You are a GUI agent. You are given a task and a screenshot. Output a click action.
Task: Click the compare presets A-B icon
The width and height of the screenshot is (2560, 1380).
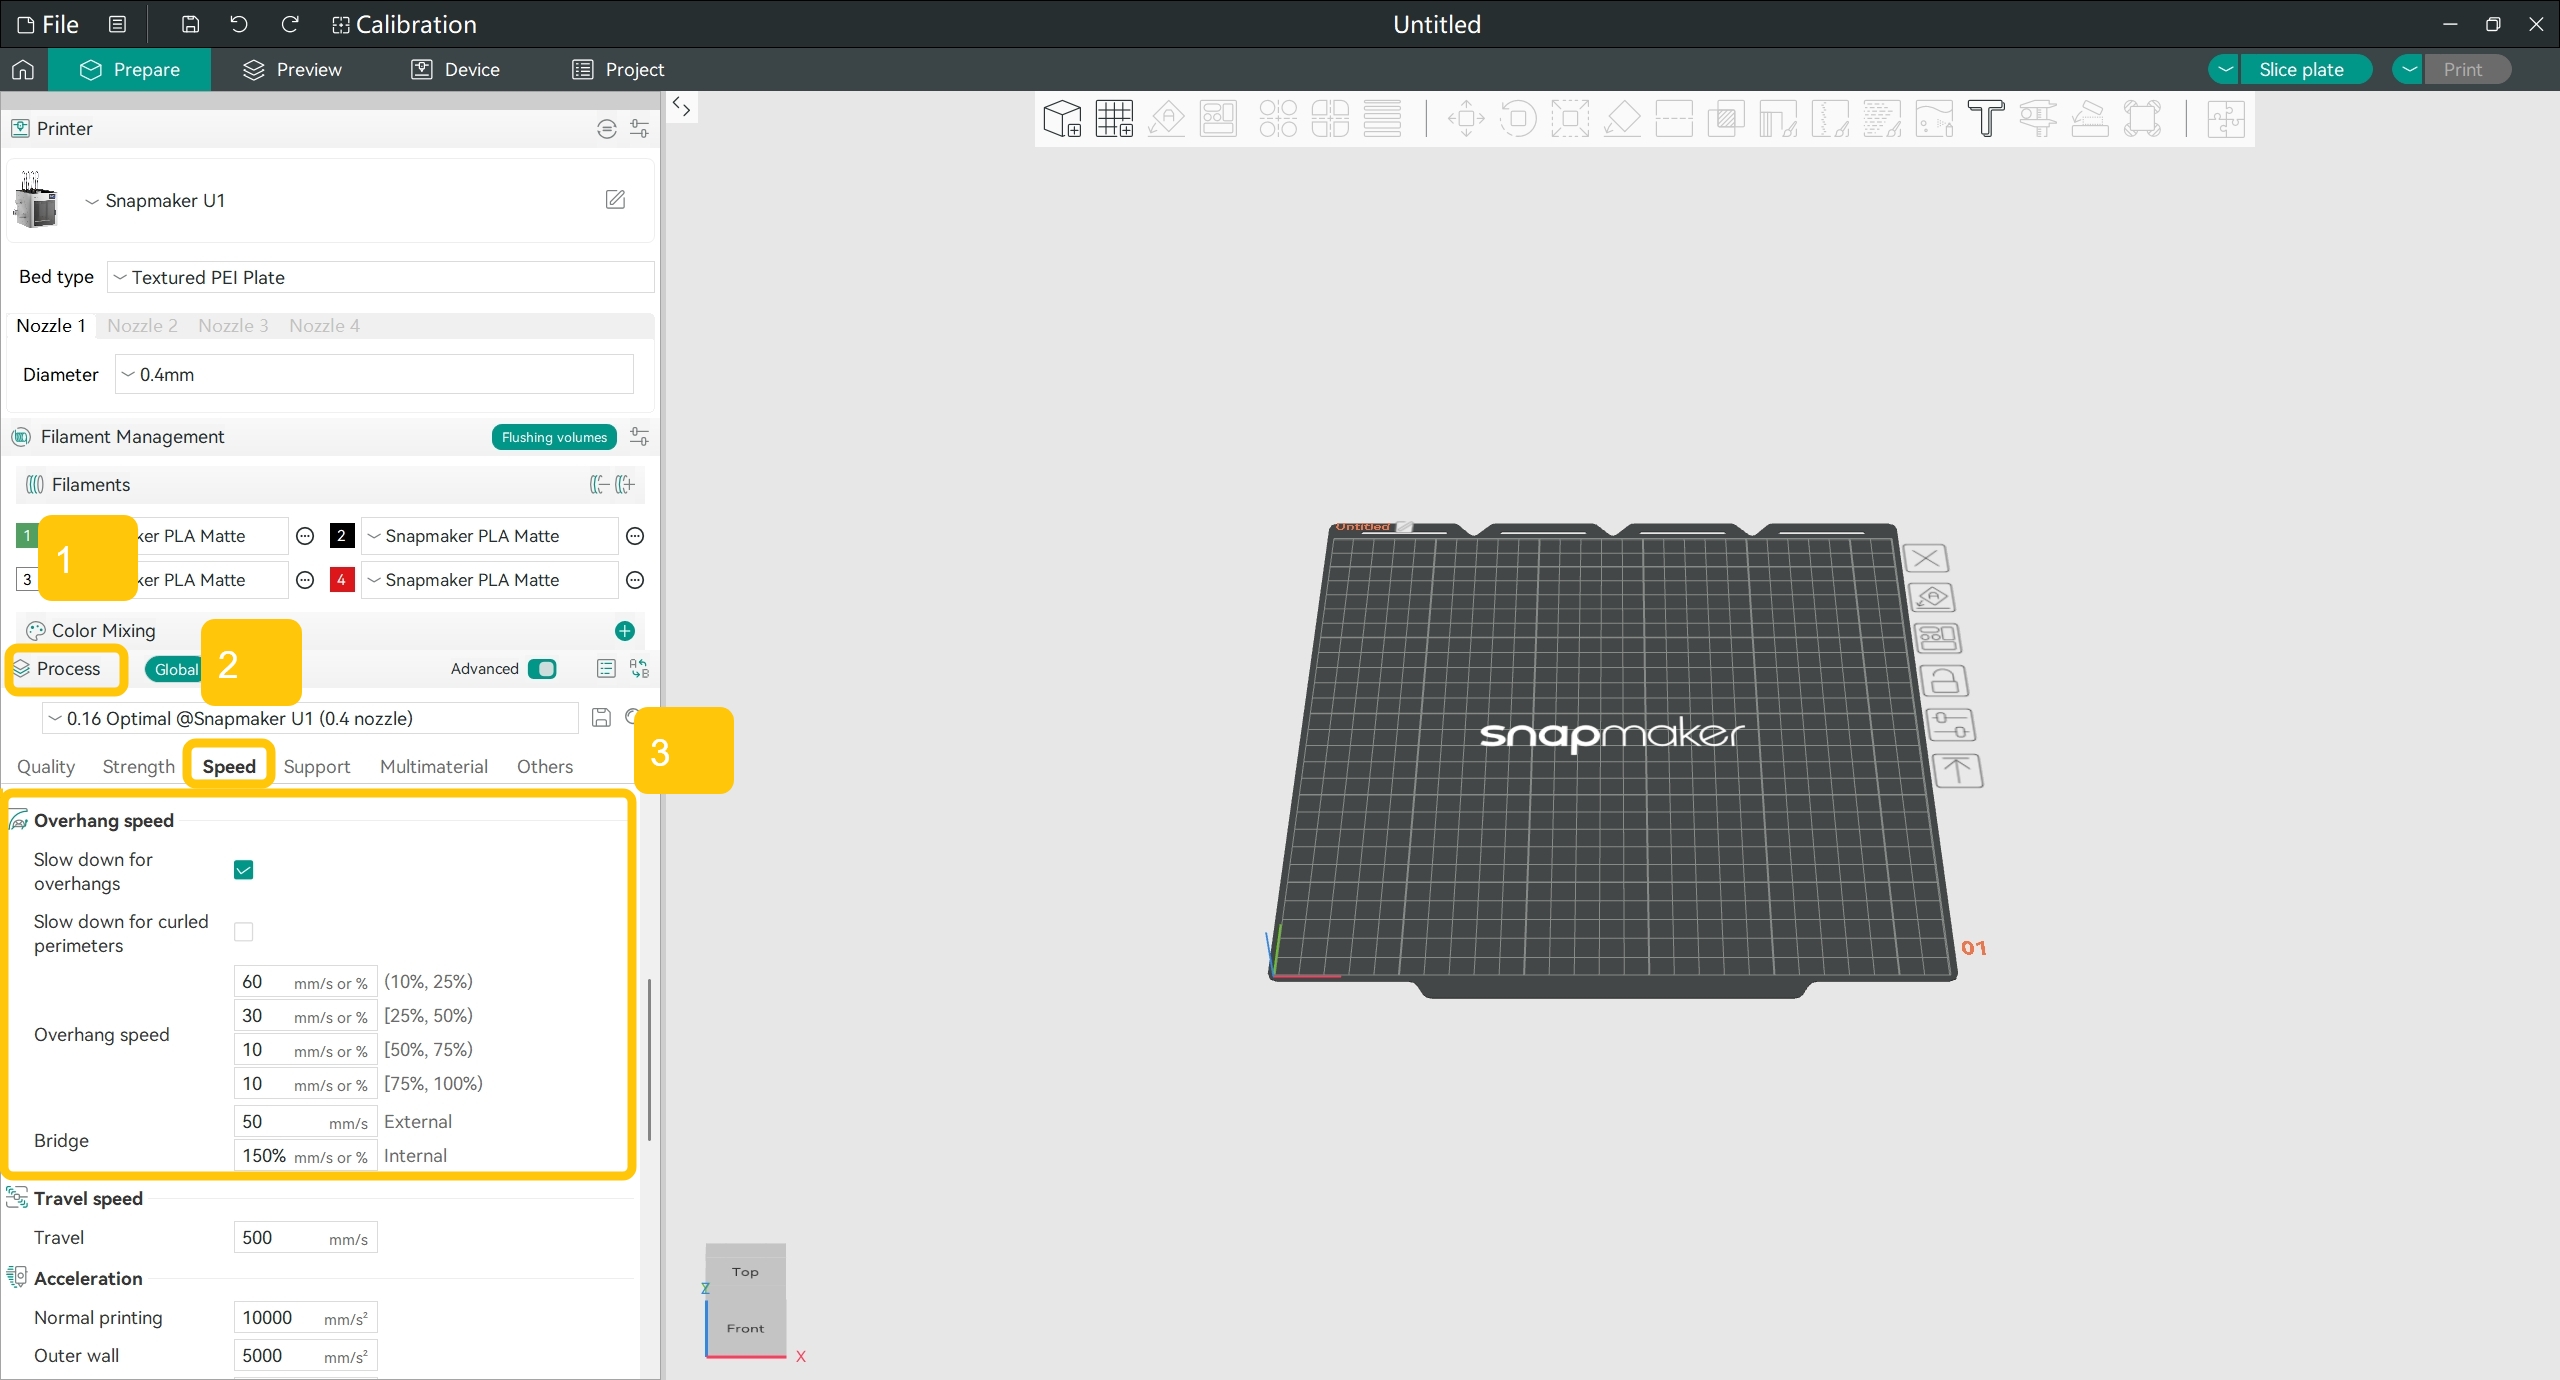click(x=639, y=669)
